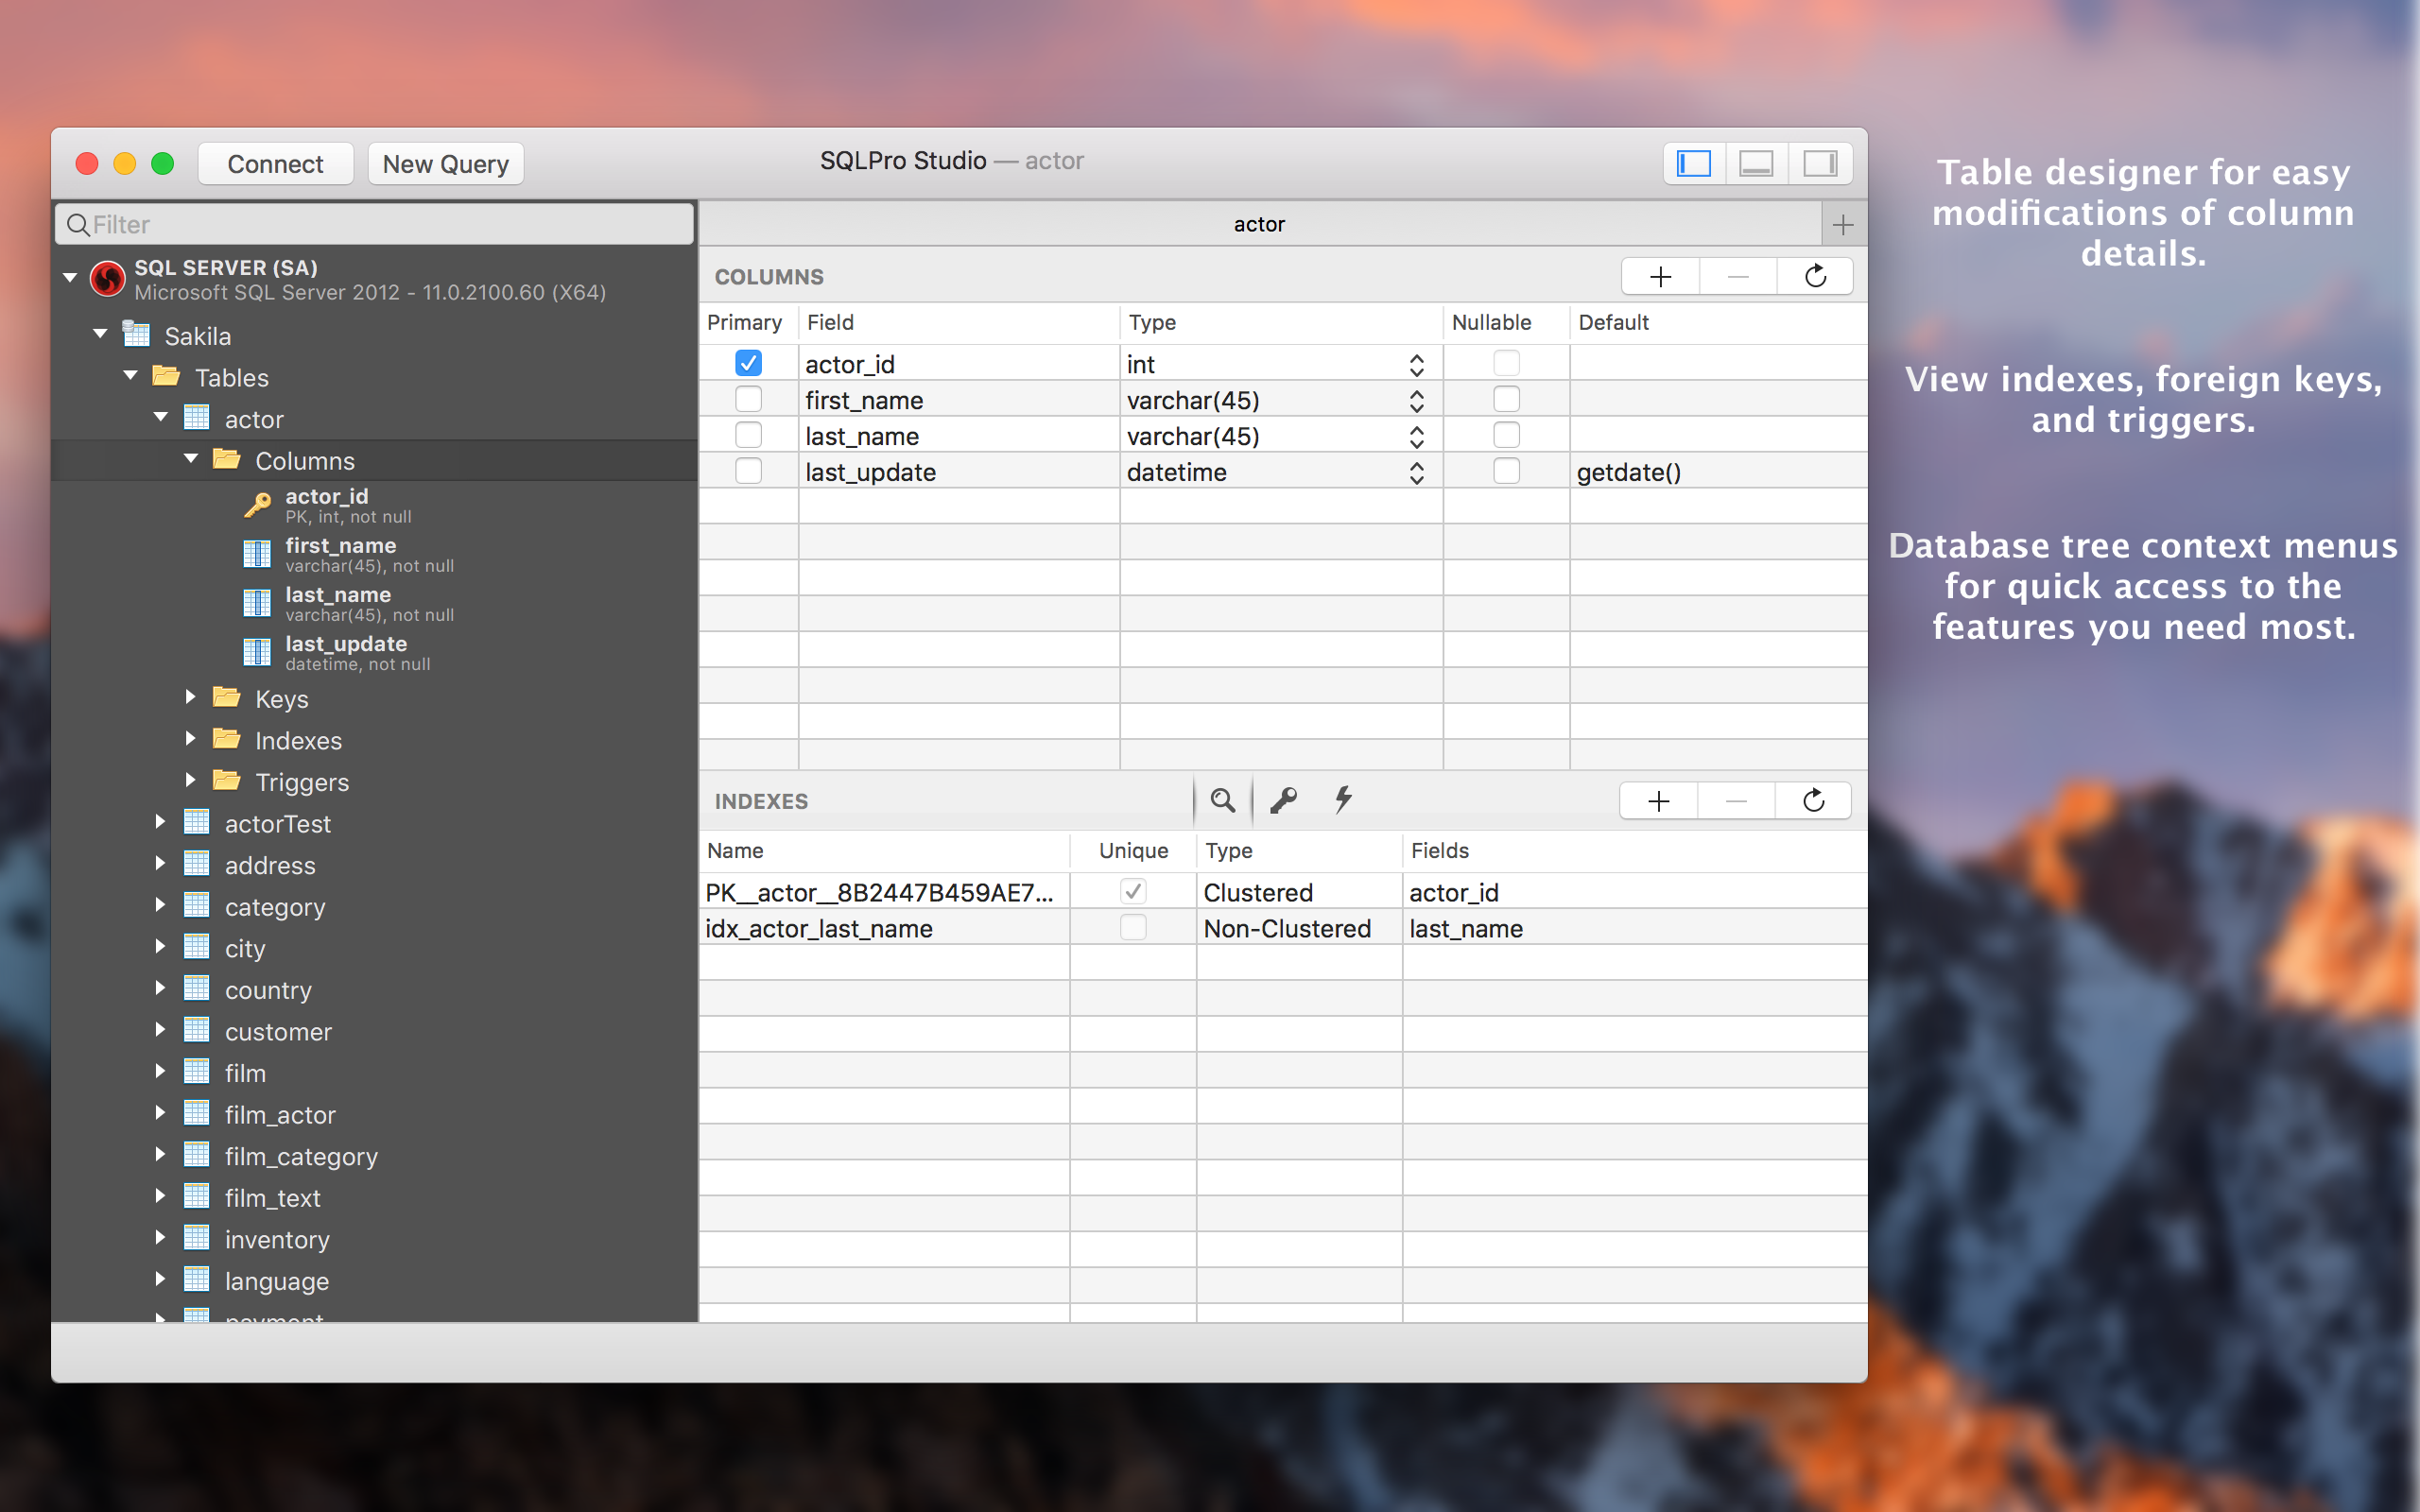This screenshot has width=2420, height=1512.
Task: Open the index search magnifier icon
Action: point(1222,800)
